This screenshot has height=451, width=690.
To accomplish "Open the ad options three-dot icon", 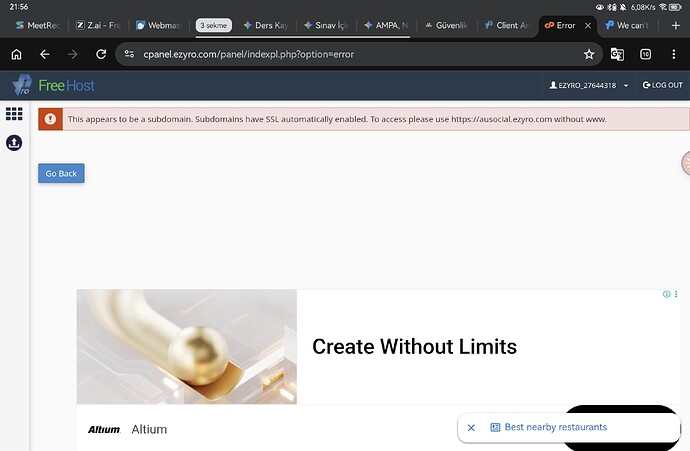I will (x=676, y=294).
